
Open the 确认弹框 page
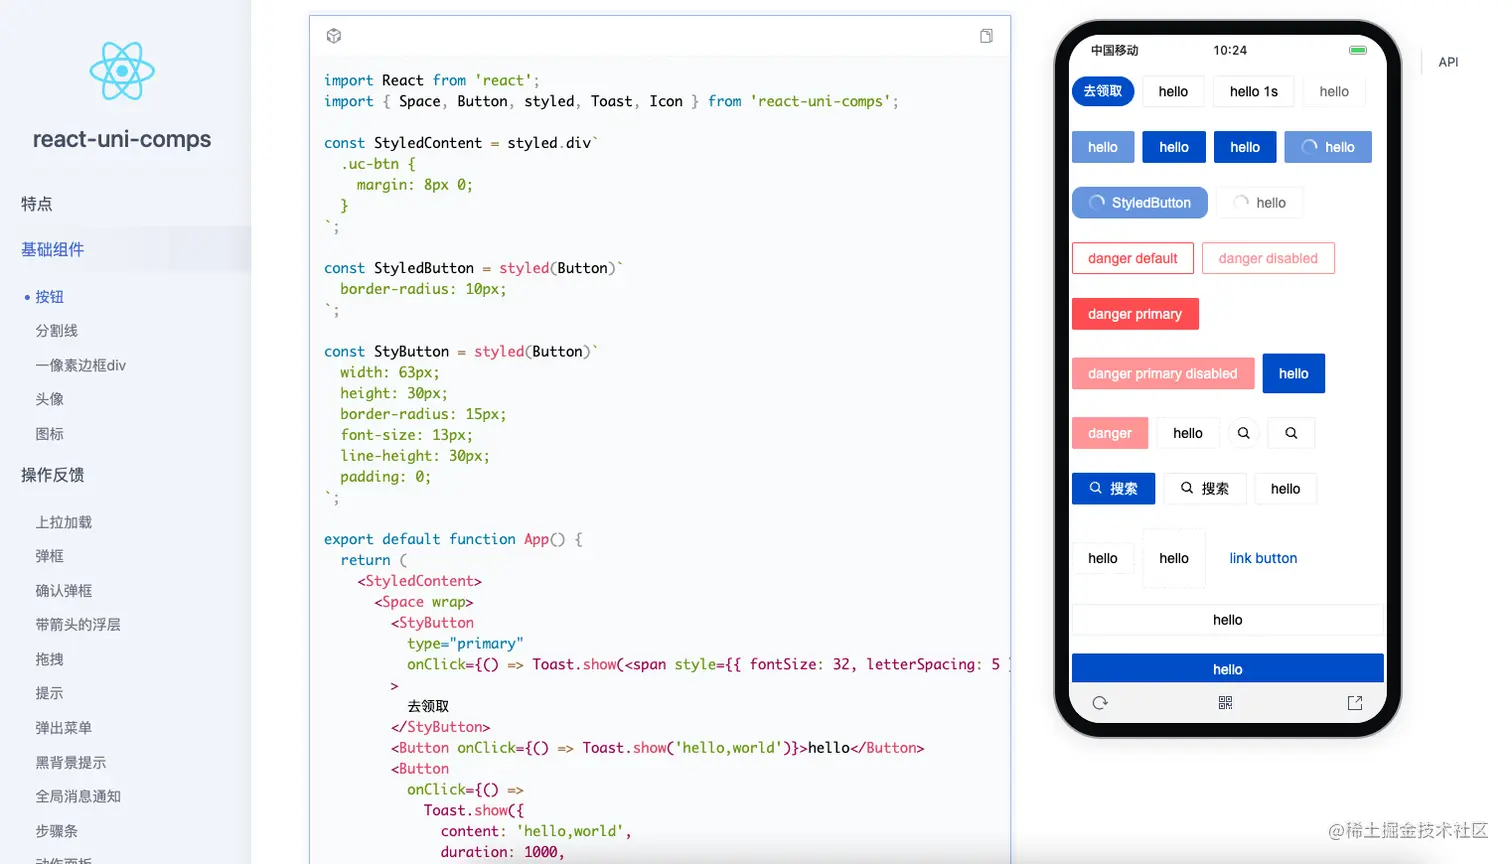(63, 591)
